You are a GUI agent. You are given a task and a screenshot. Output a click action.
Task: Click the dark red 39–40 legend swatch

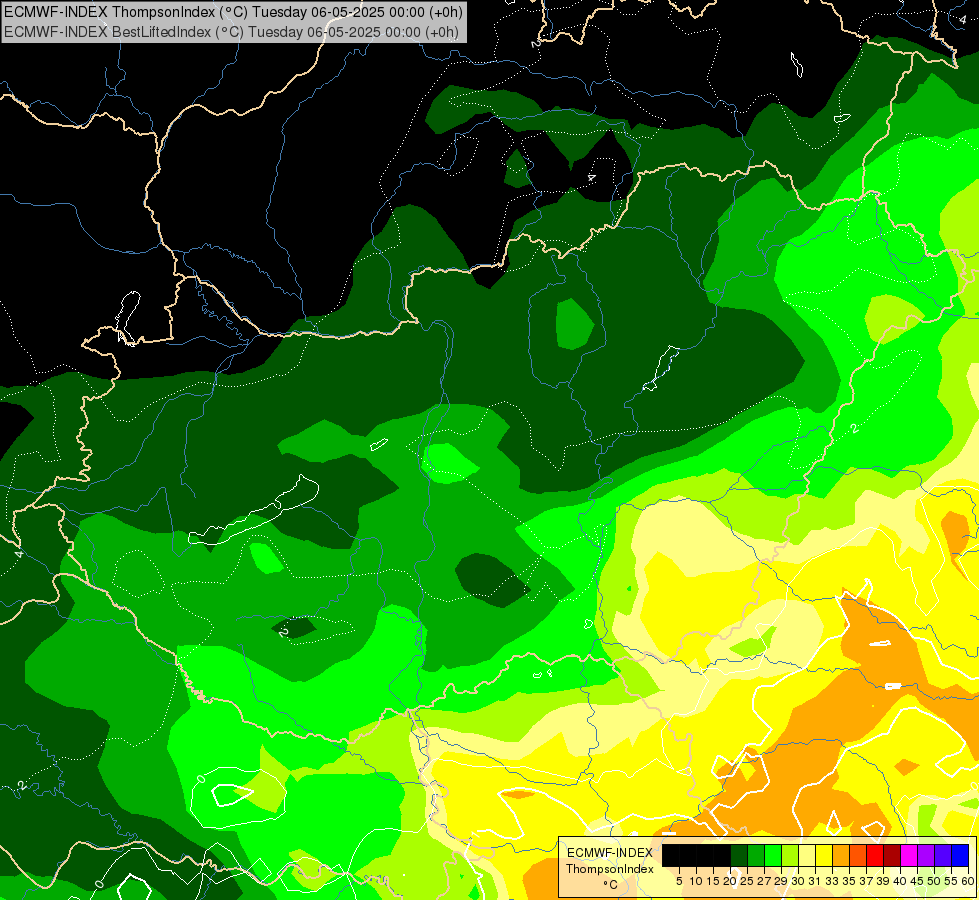tap(892, 855)
